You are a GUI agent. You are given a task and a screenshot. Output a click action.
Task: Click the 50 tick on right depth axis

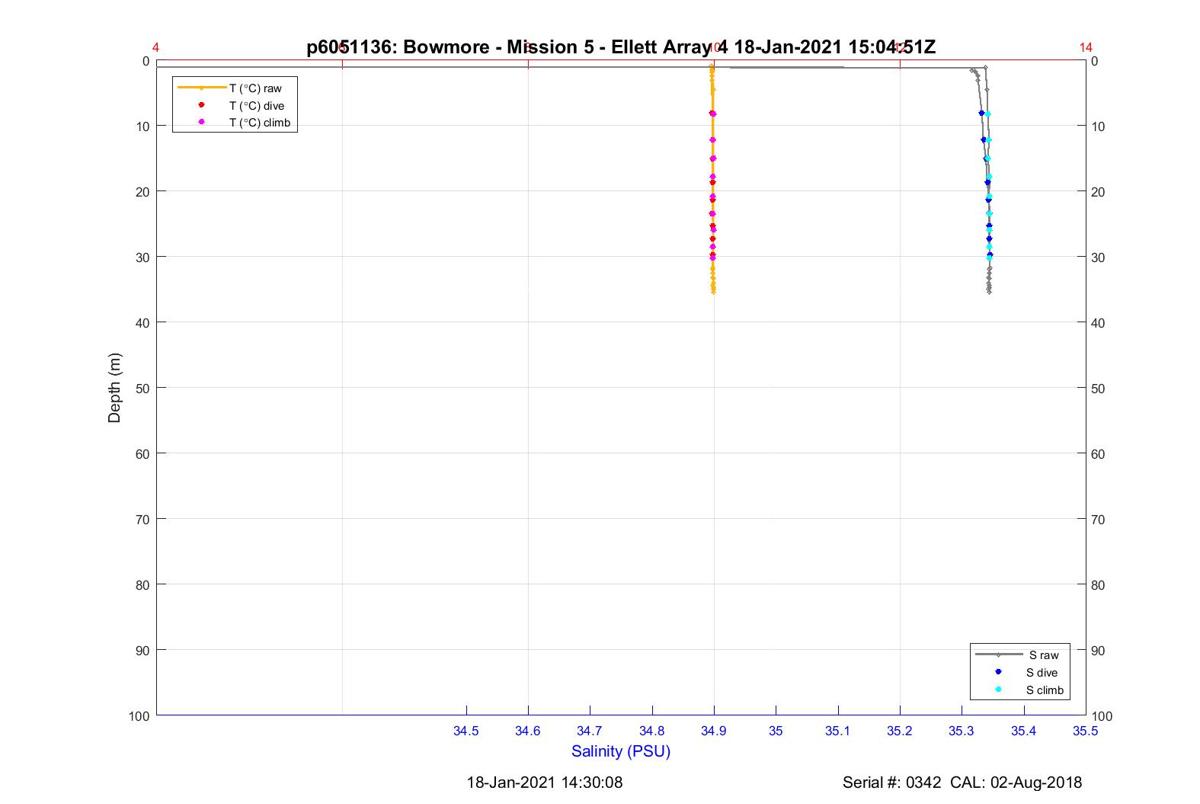tap(1099, 388)
